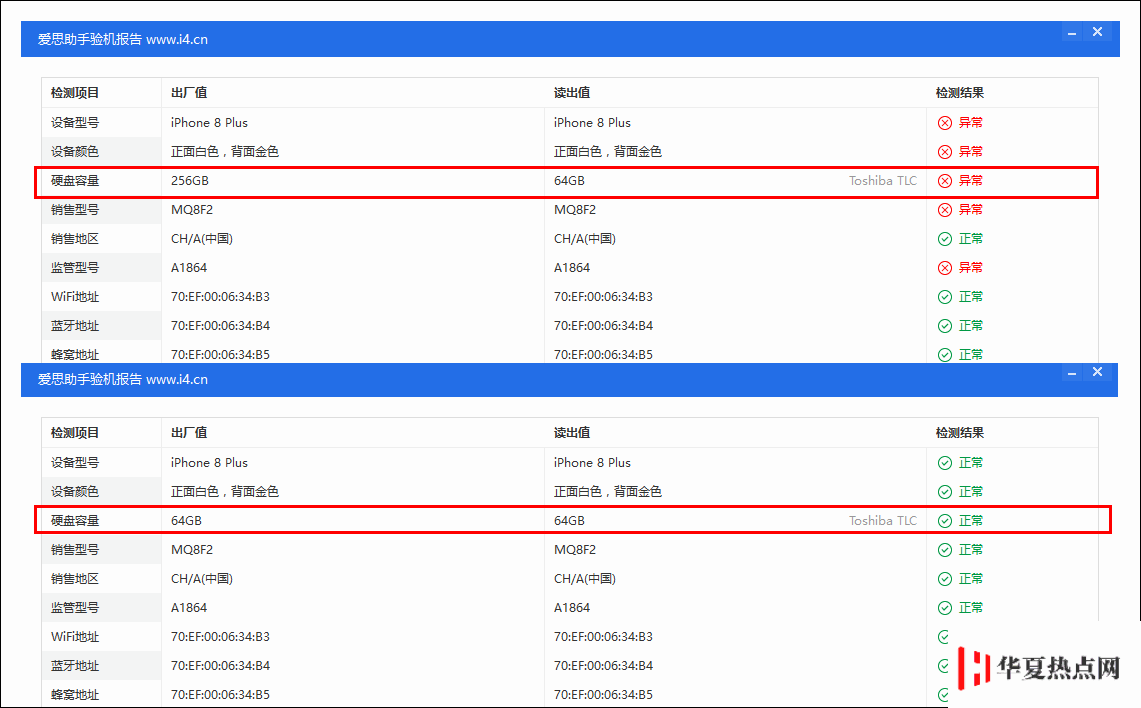1141x708 pixels.
Task: Click 硬盘容量 label in upper report
Action: [75, 181]
